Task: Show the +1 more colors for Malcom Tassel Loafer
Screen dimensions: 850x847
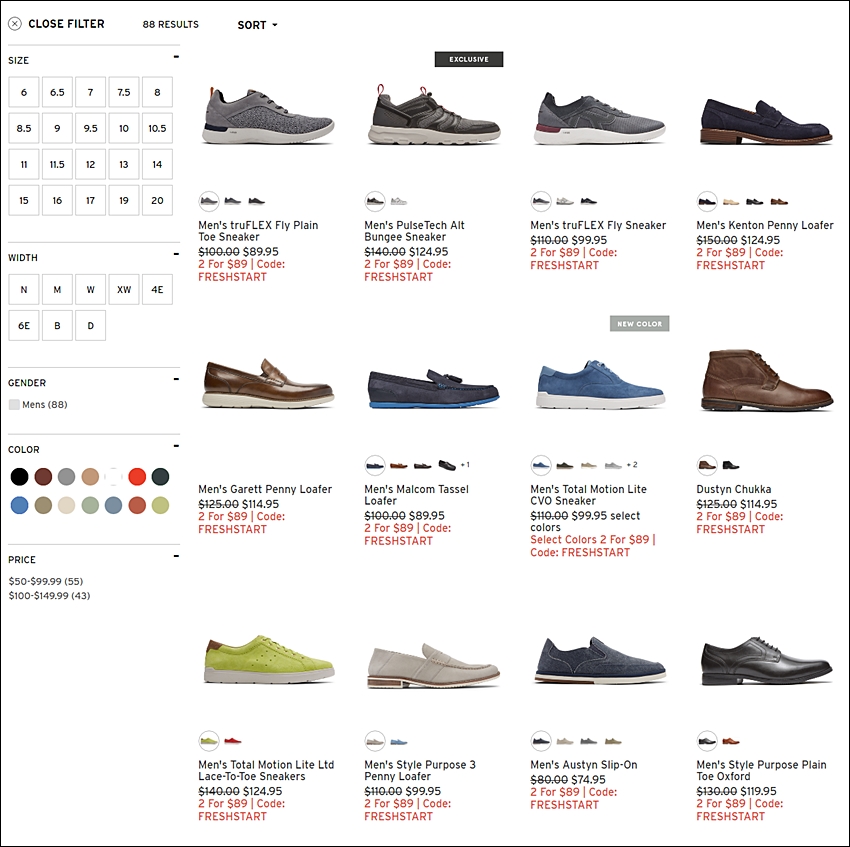Action: pyautogui.click(x=465, y=465)
